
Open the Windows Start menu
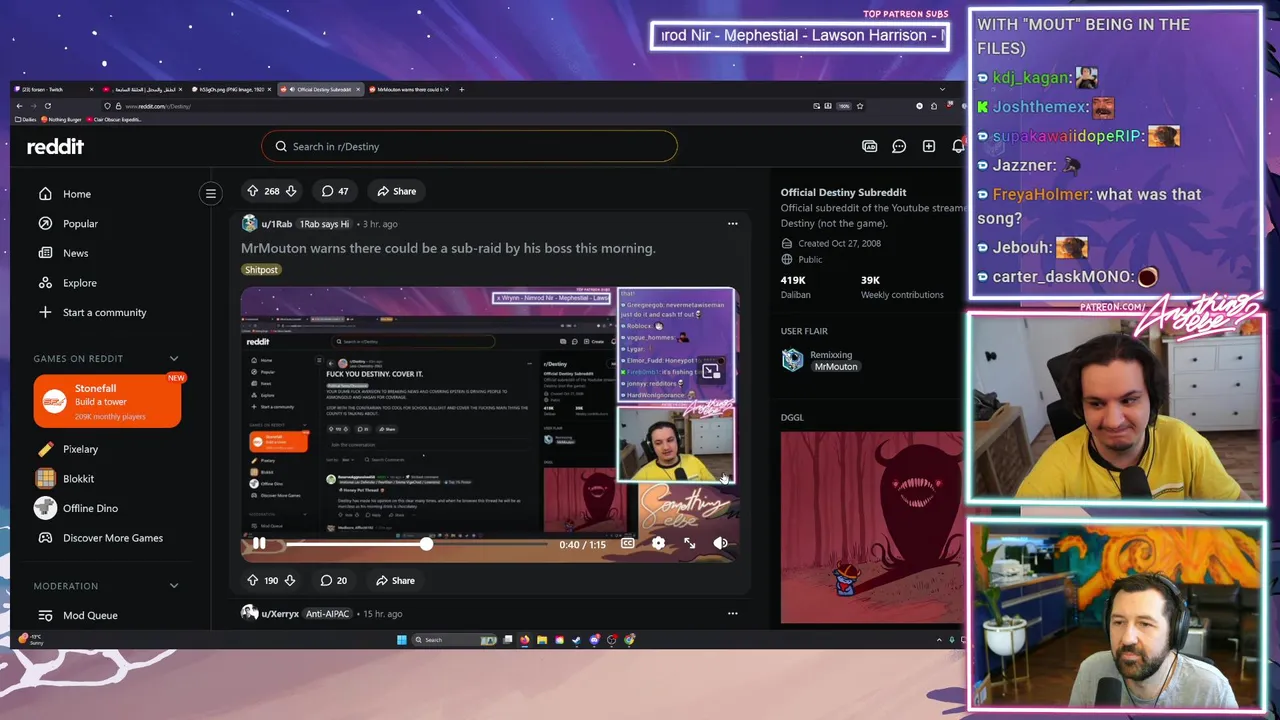point(402,640)
